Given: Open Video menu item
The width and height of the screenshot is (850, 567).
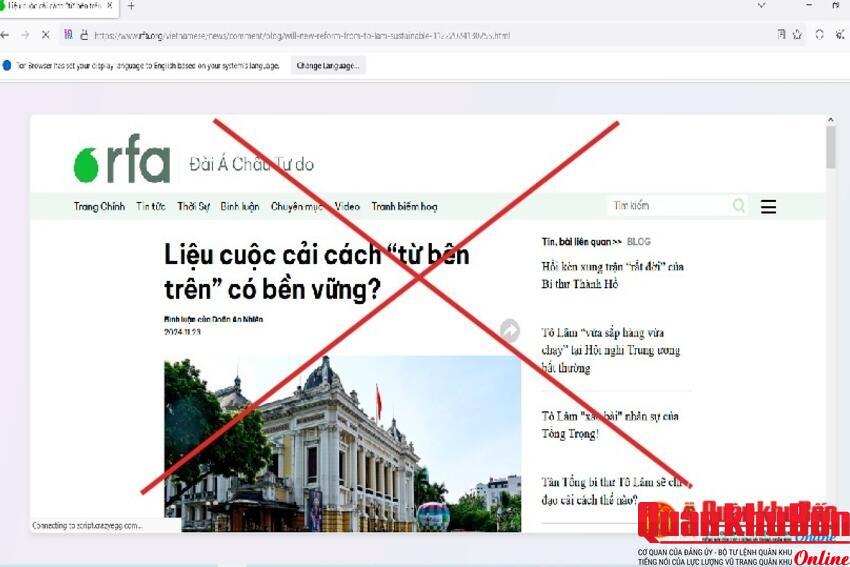Looking at the screenshot, I should click(347, 207).
